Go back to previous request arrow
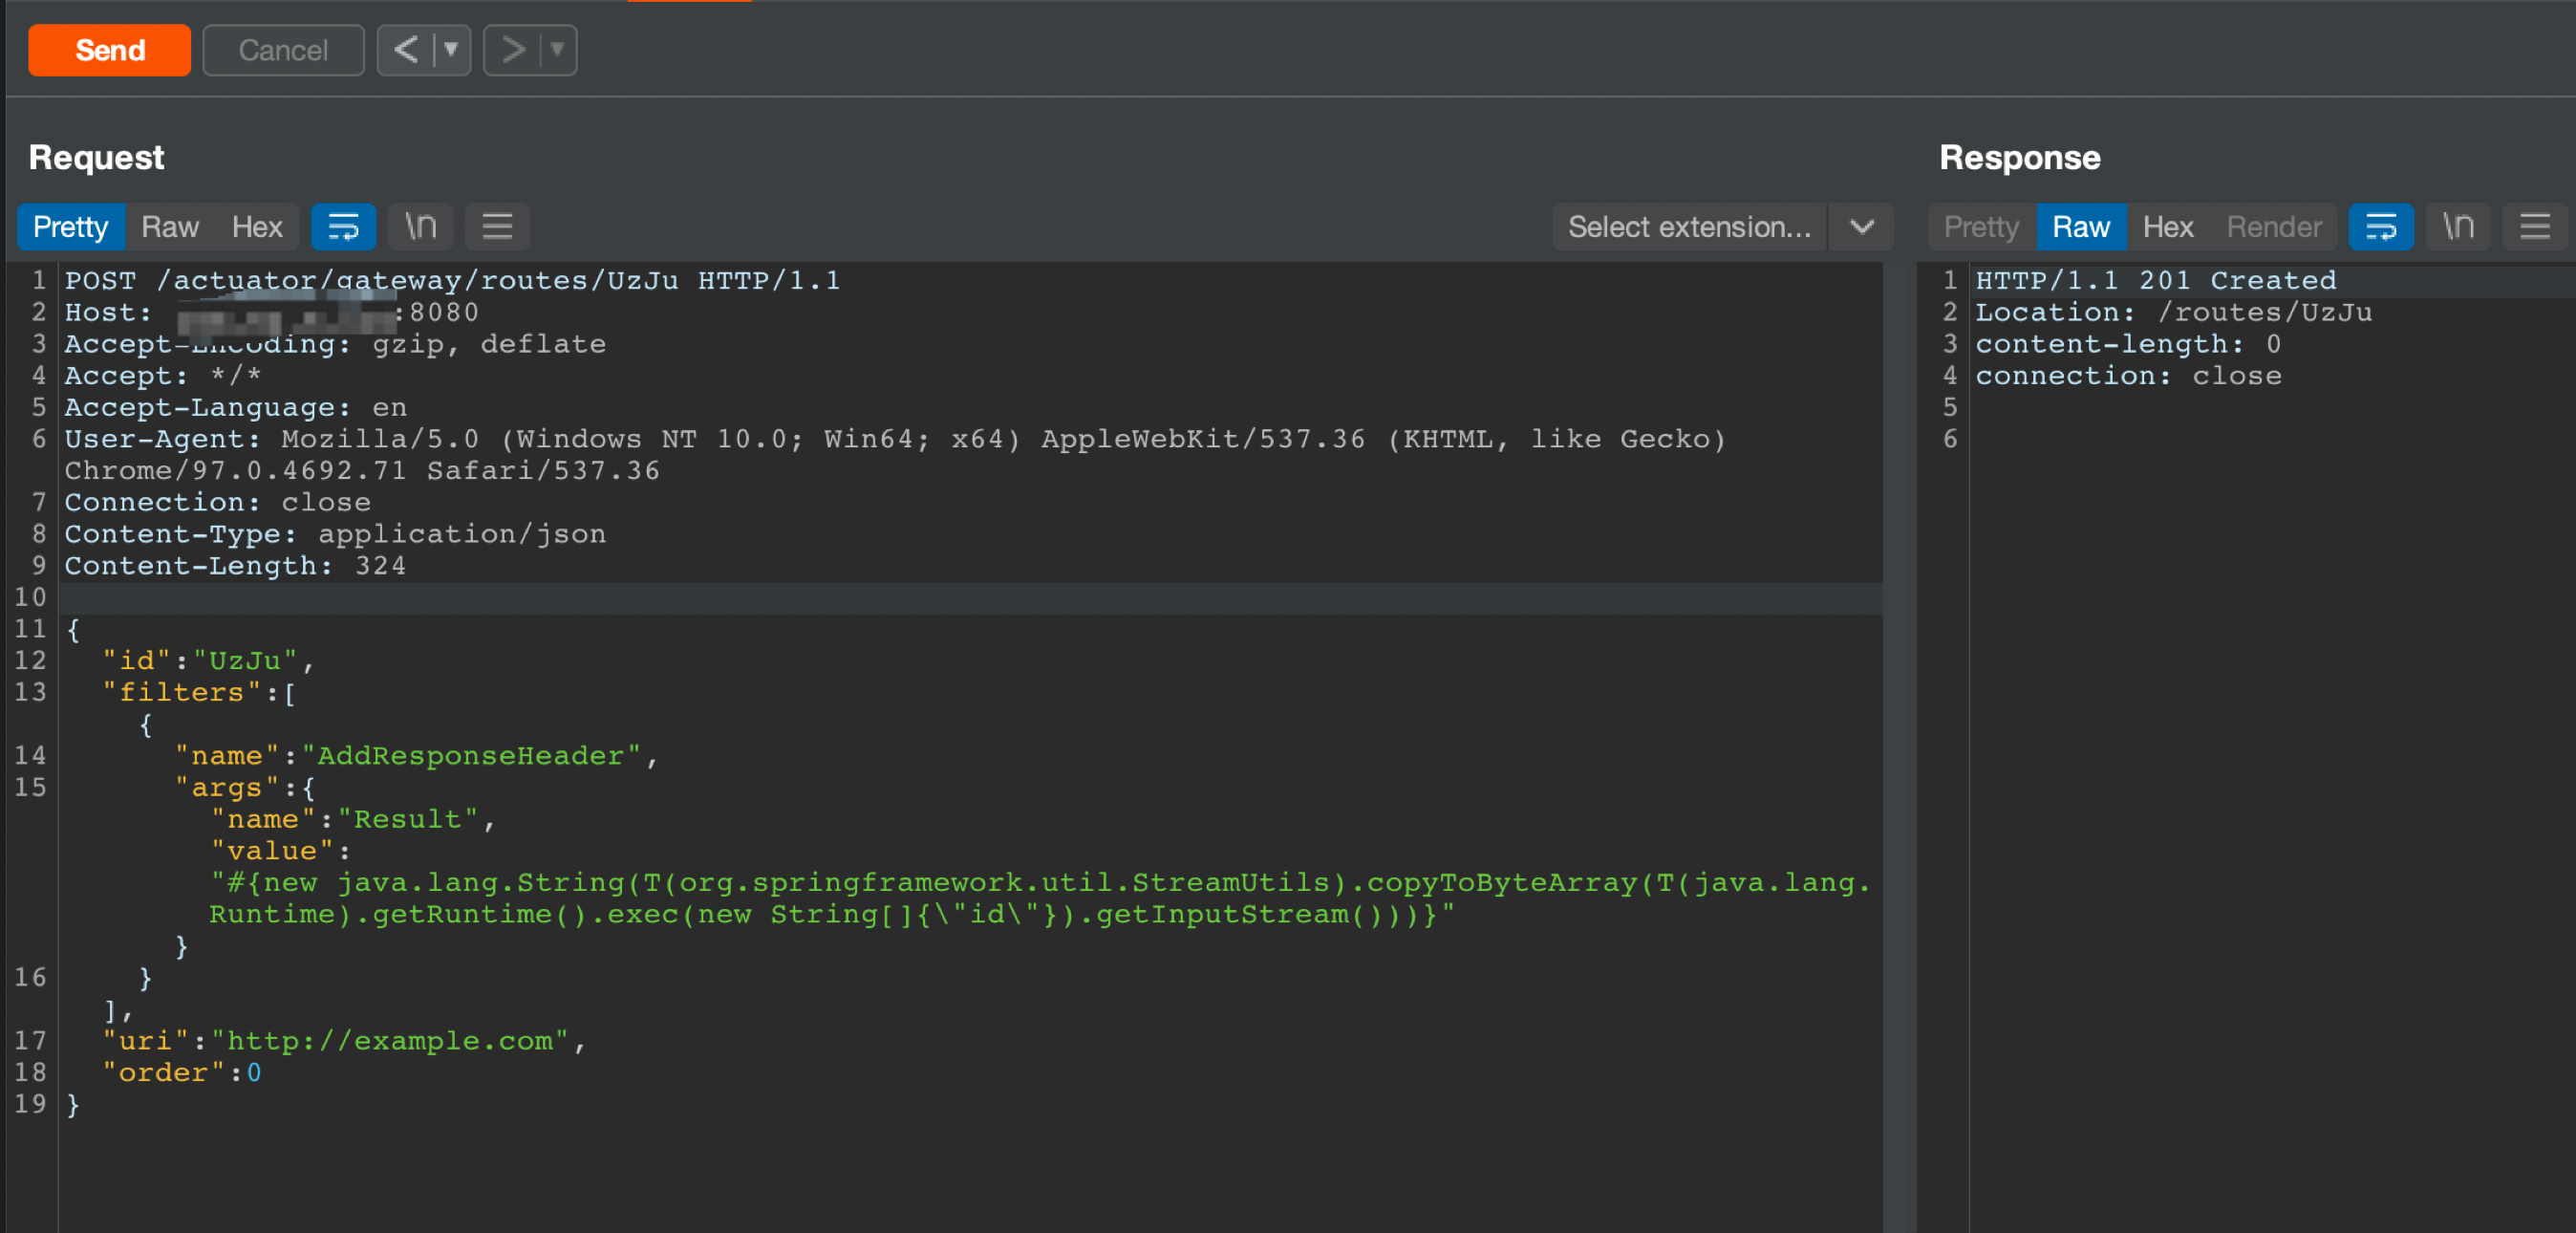Image resolution: width=2576 pixels, height=1233 pixels. click(x=405, y=50)
